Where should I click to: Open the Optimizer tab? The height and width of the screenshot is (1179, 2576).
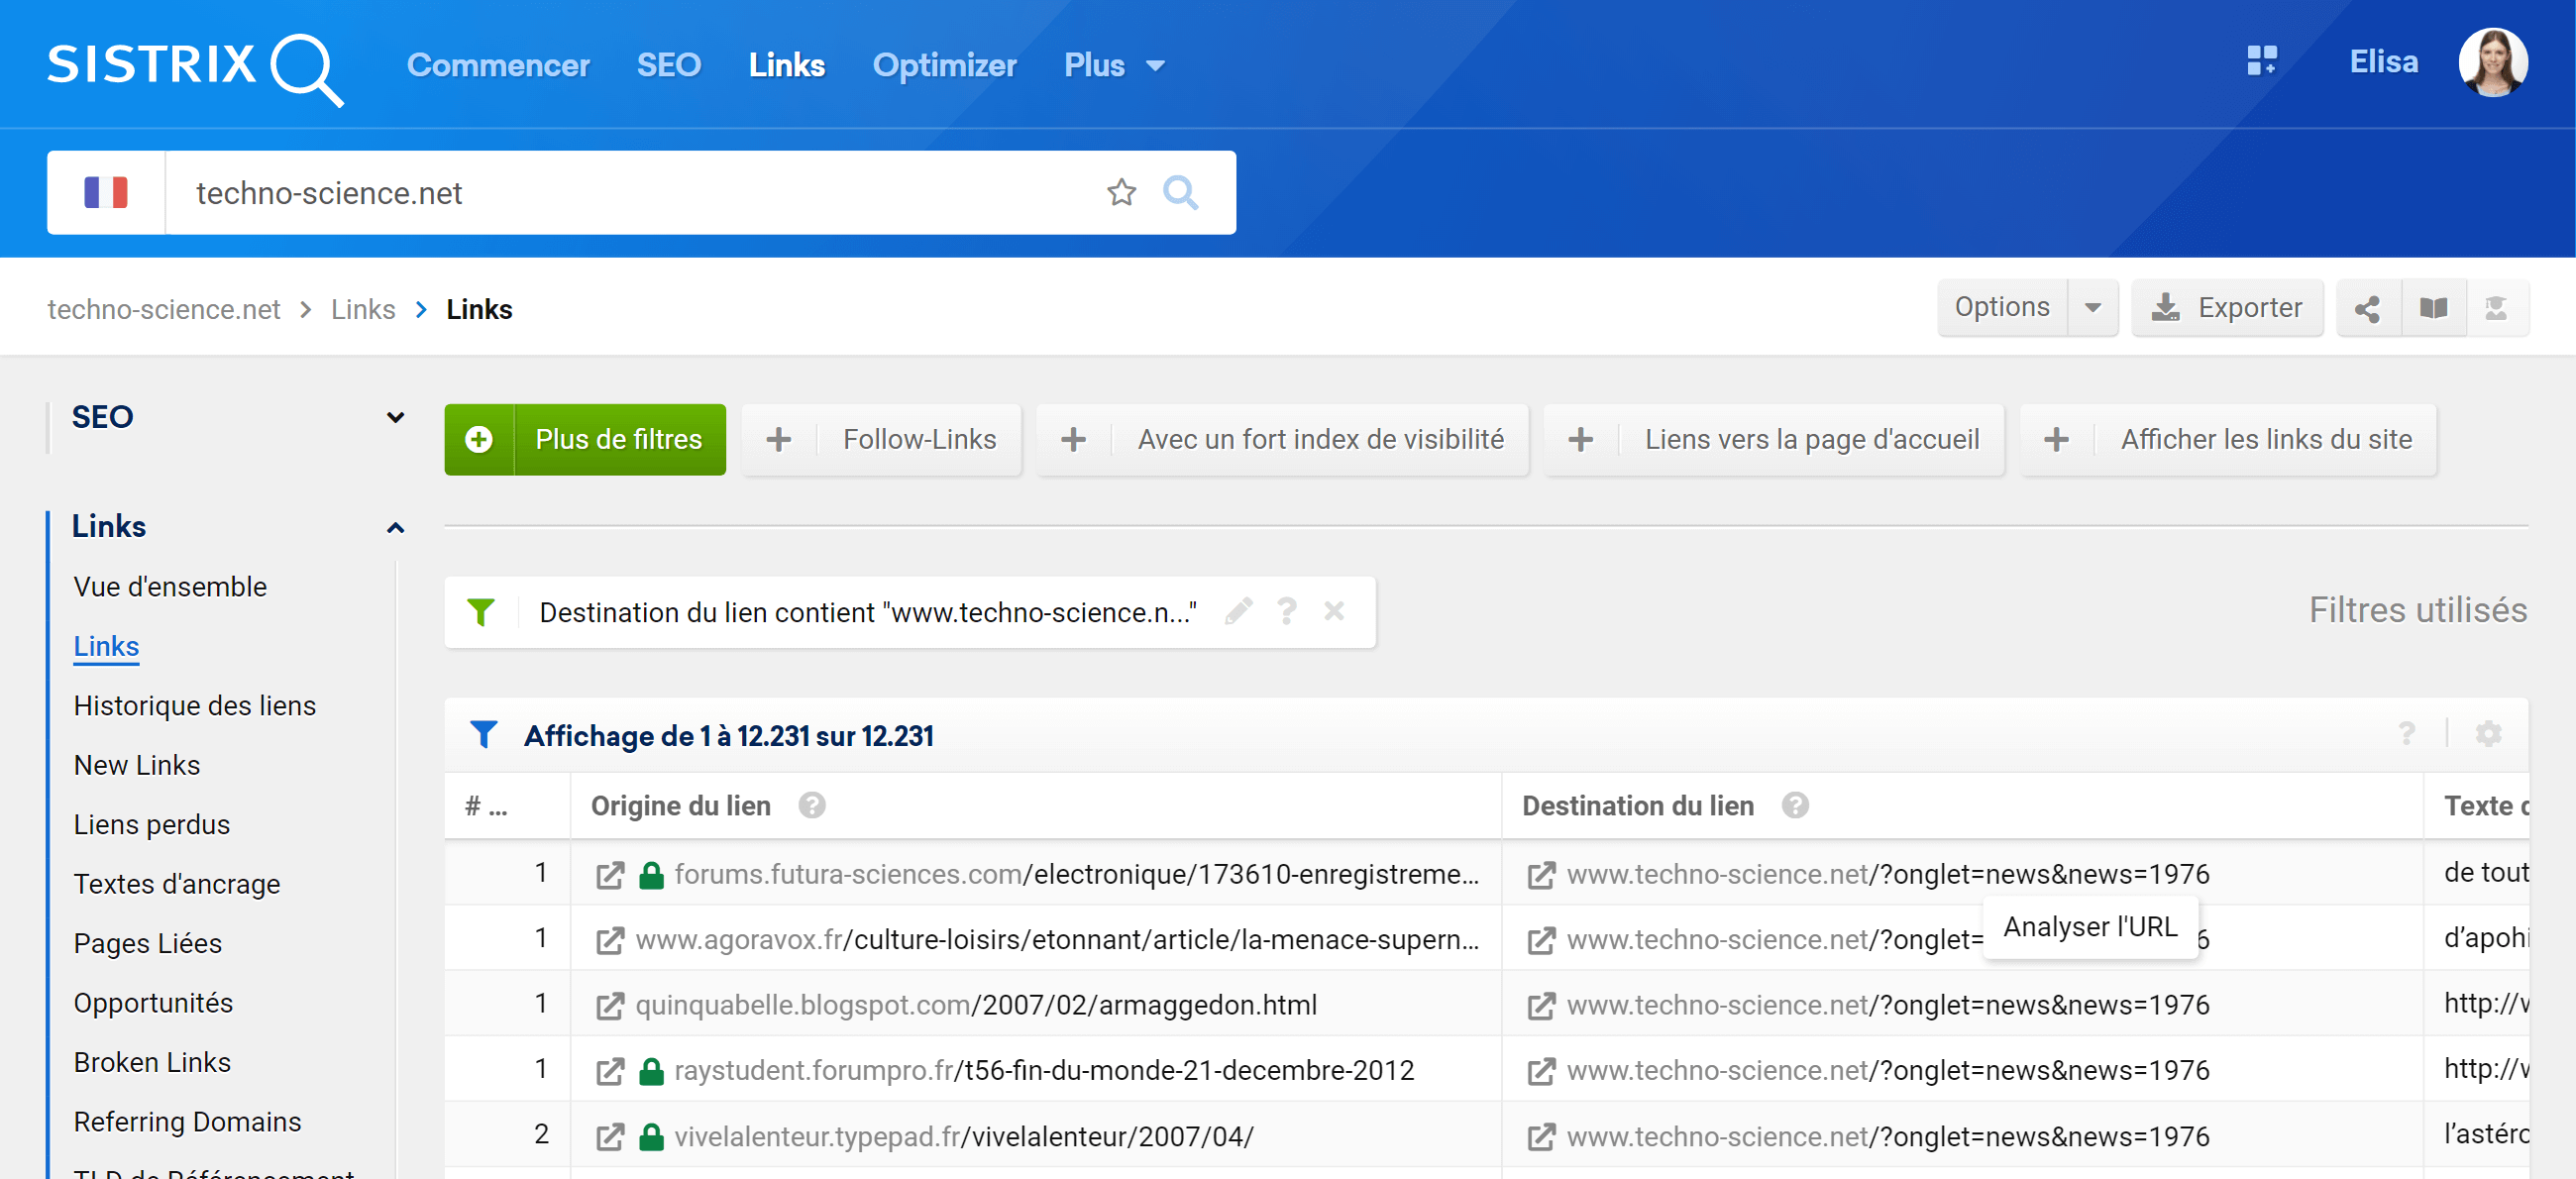tap(944, 65)
